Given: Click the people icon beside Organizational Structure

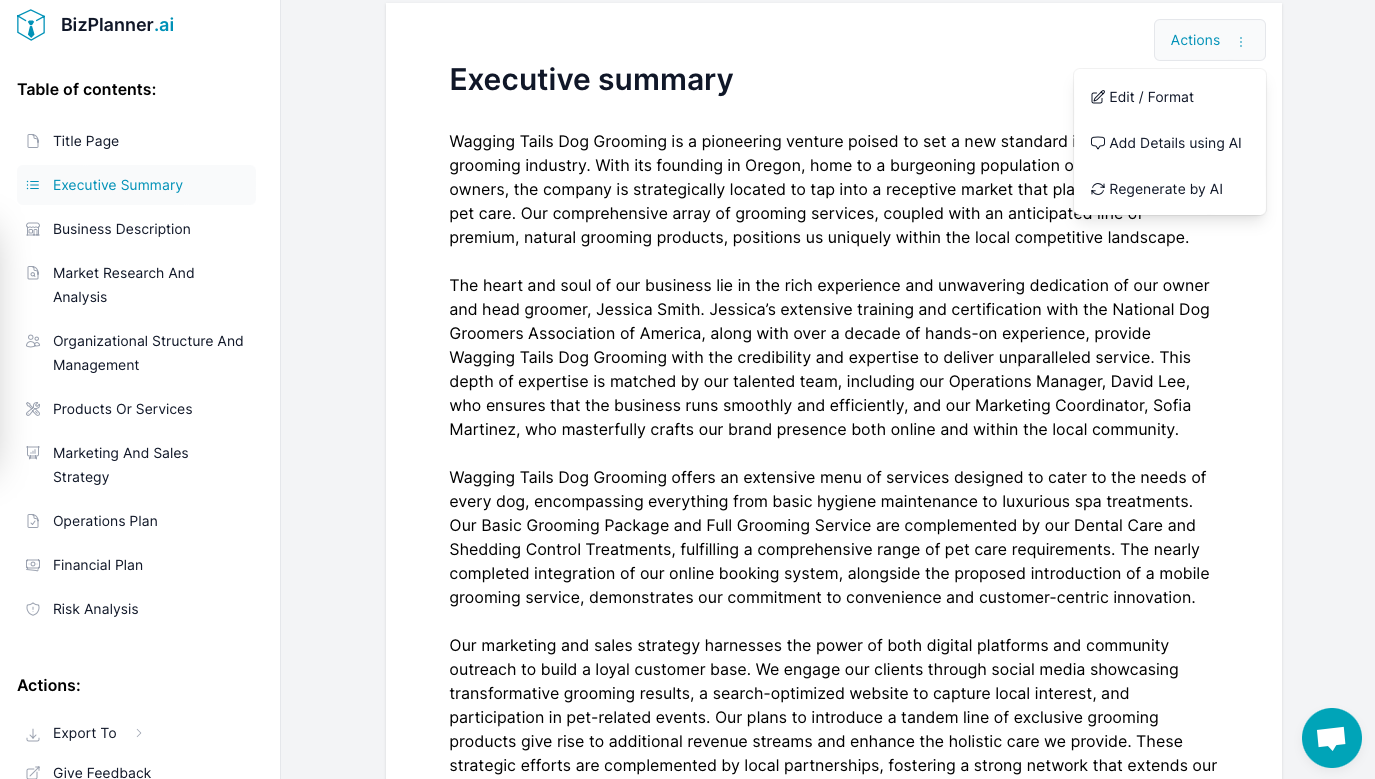Looking at the screenshot, I should [x=33, y=341].
